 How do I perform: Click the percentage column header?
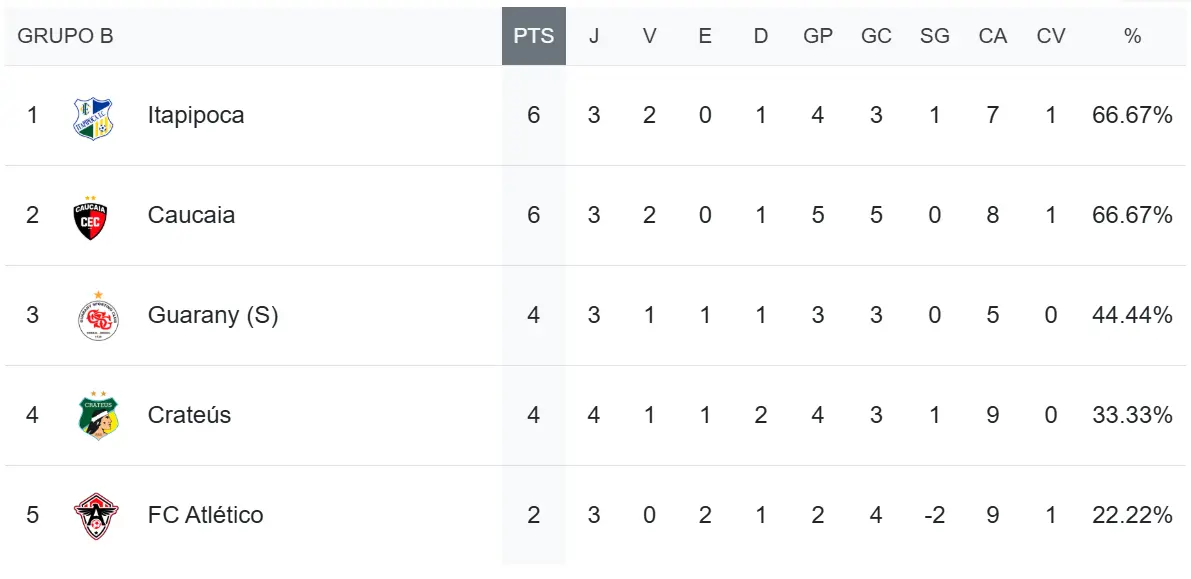1132,36
